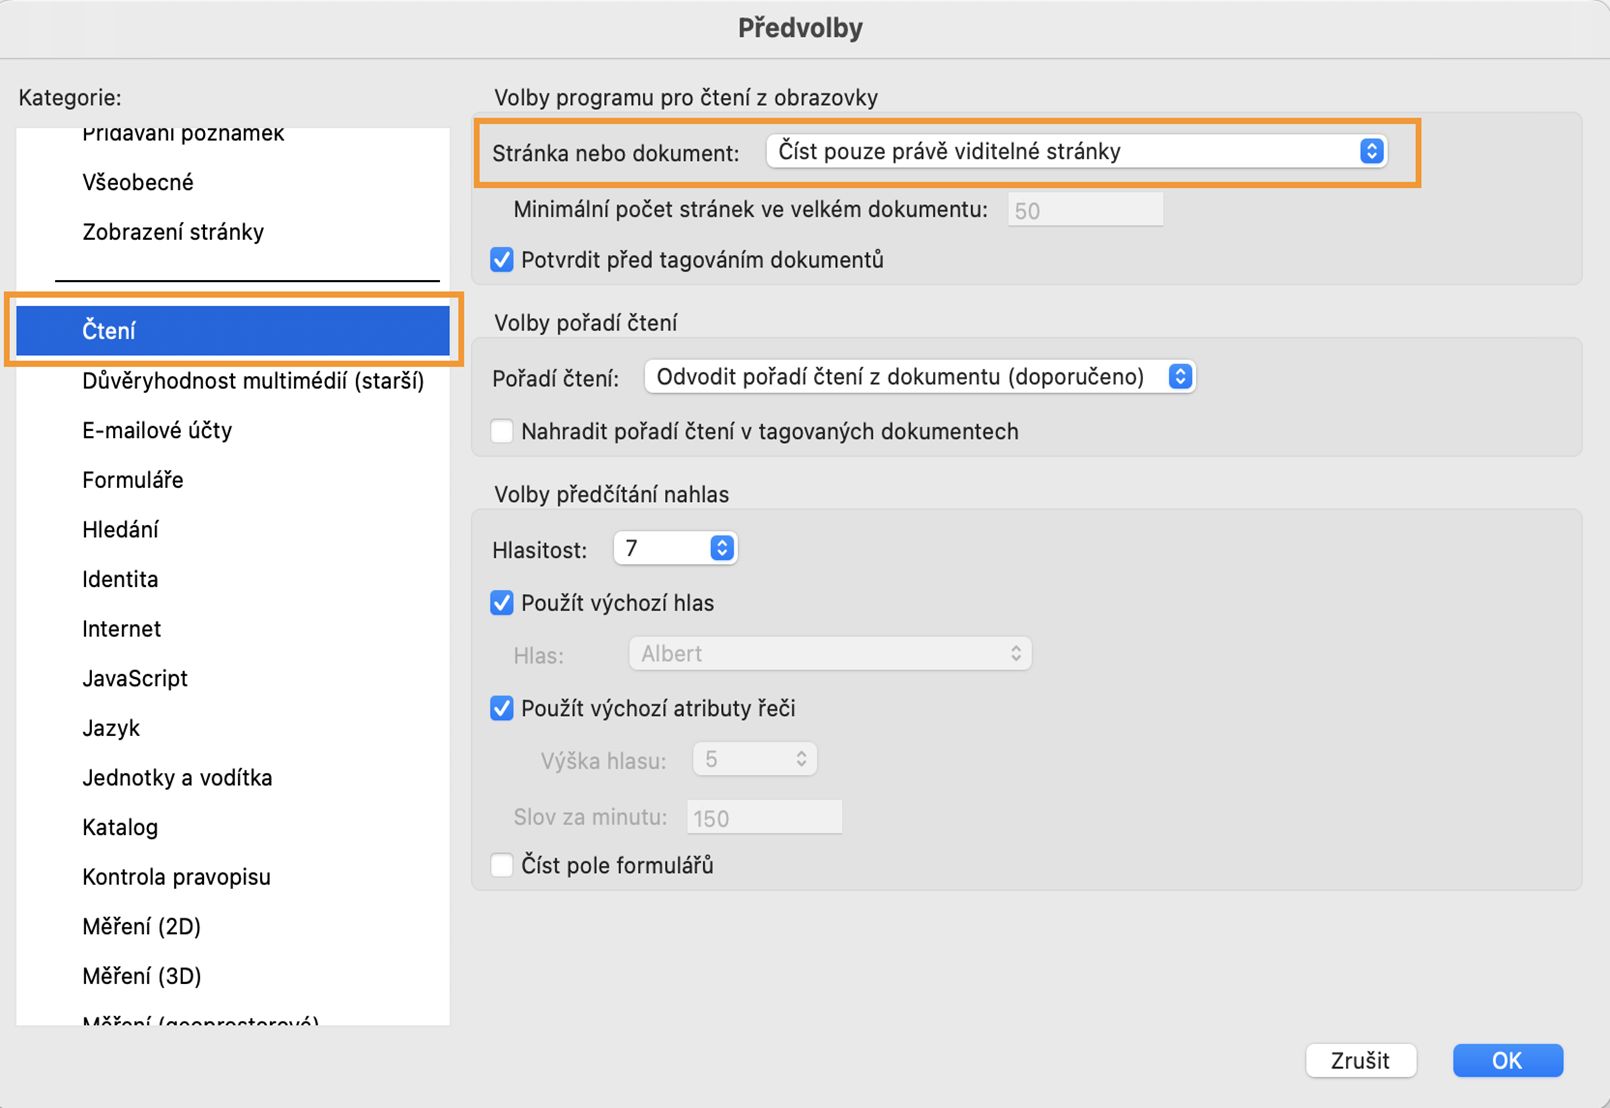This screenshot has width=1610, height=1108.
Task: Expand the Pořadí čtení dropdown
Action: point(919,377)
